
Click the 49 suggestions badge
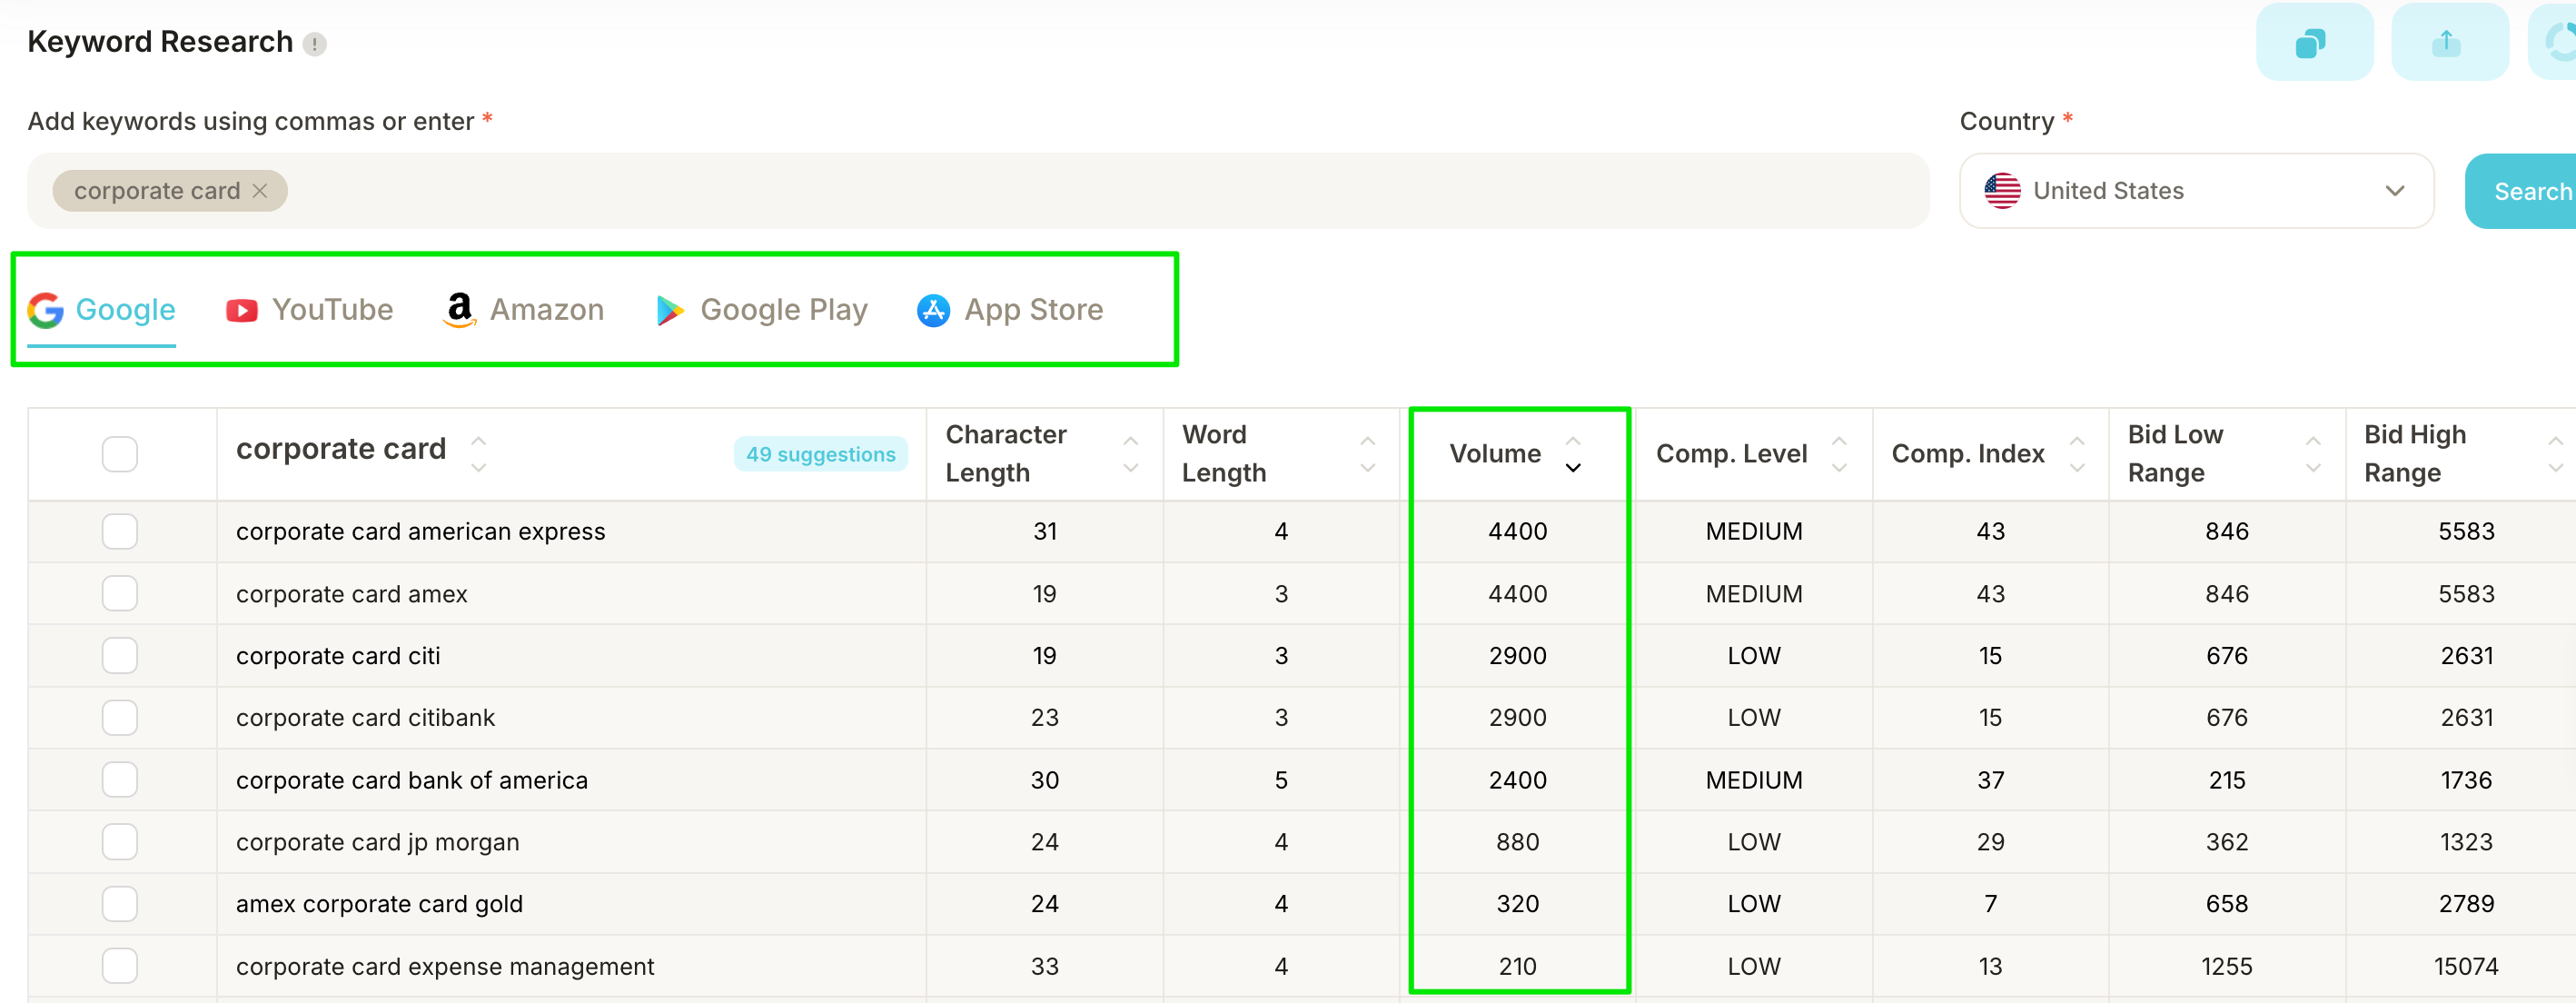point(821,454)
